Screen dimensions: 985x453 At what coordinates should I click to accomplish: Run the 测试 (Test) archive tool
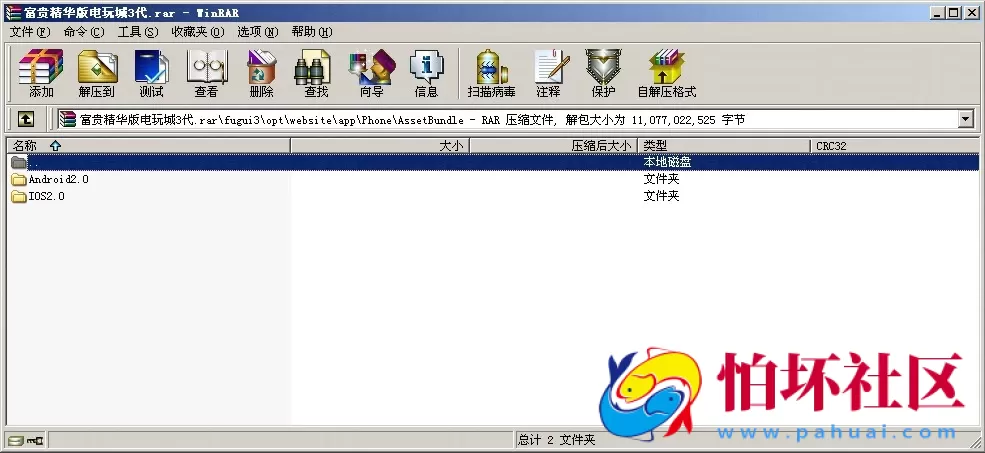click(x=151, y=74)
